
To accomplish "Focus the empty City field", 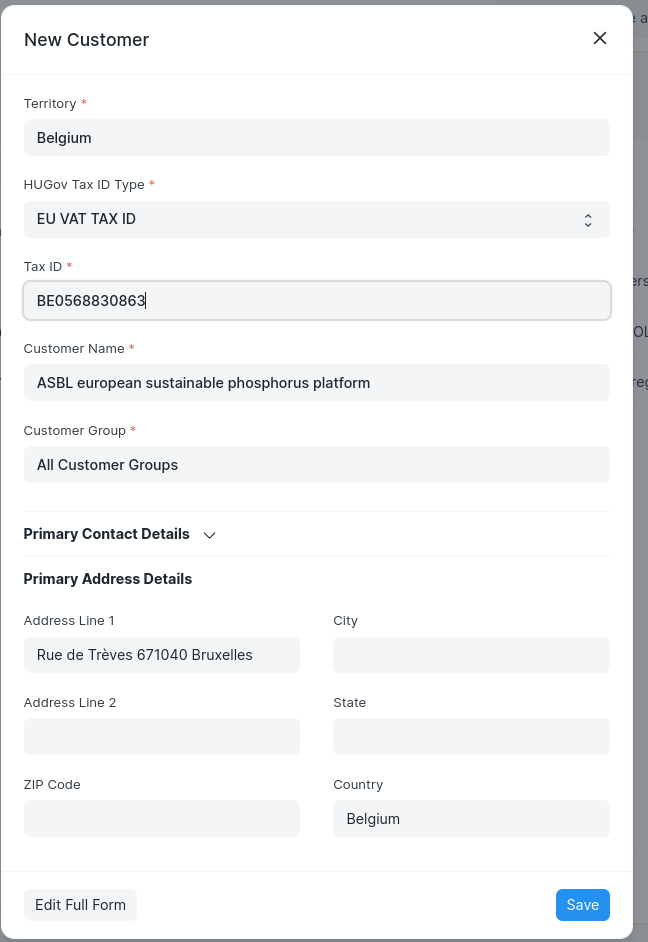I will pyautogui.click(x=471, y=654).
